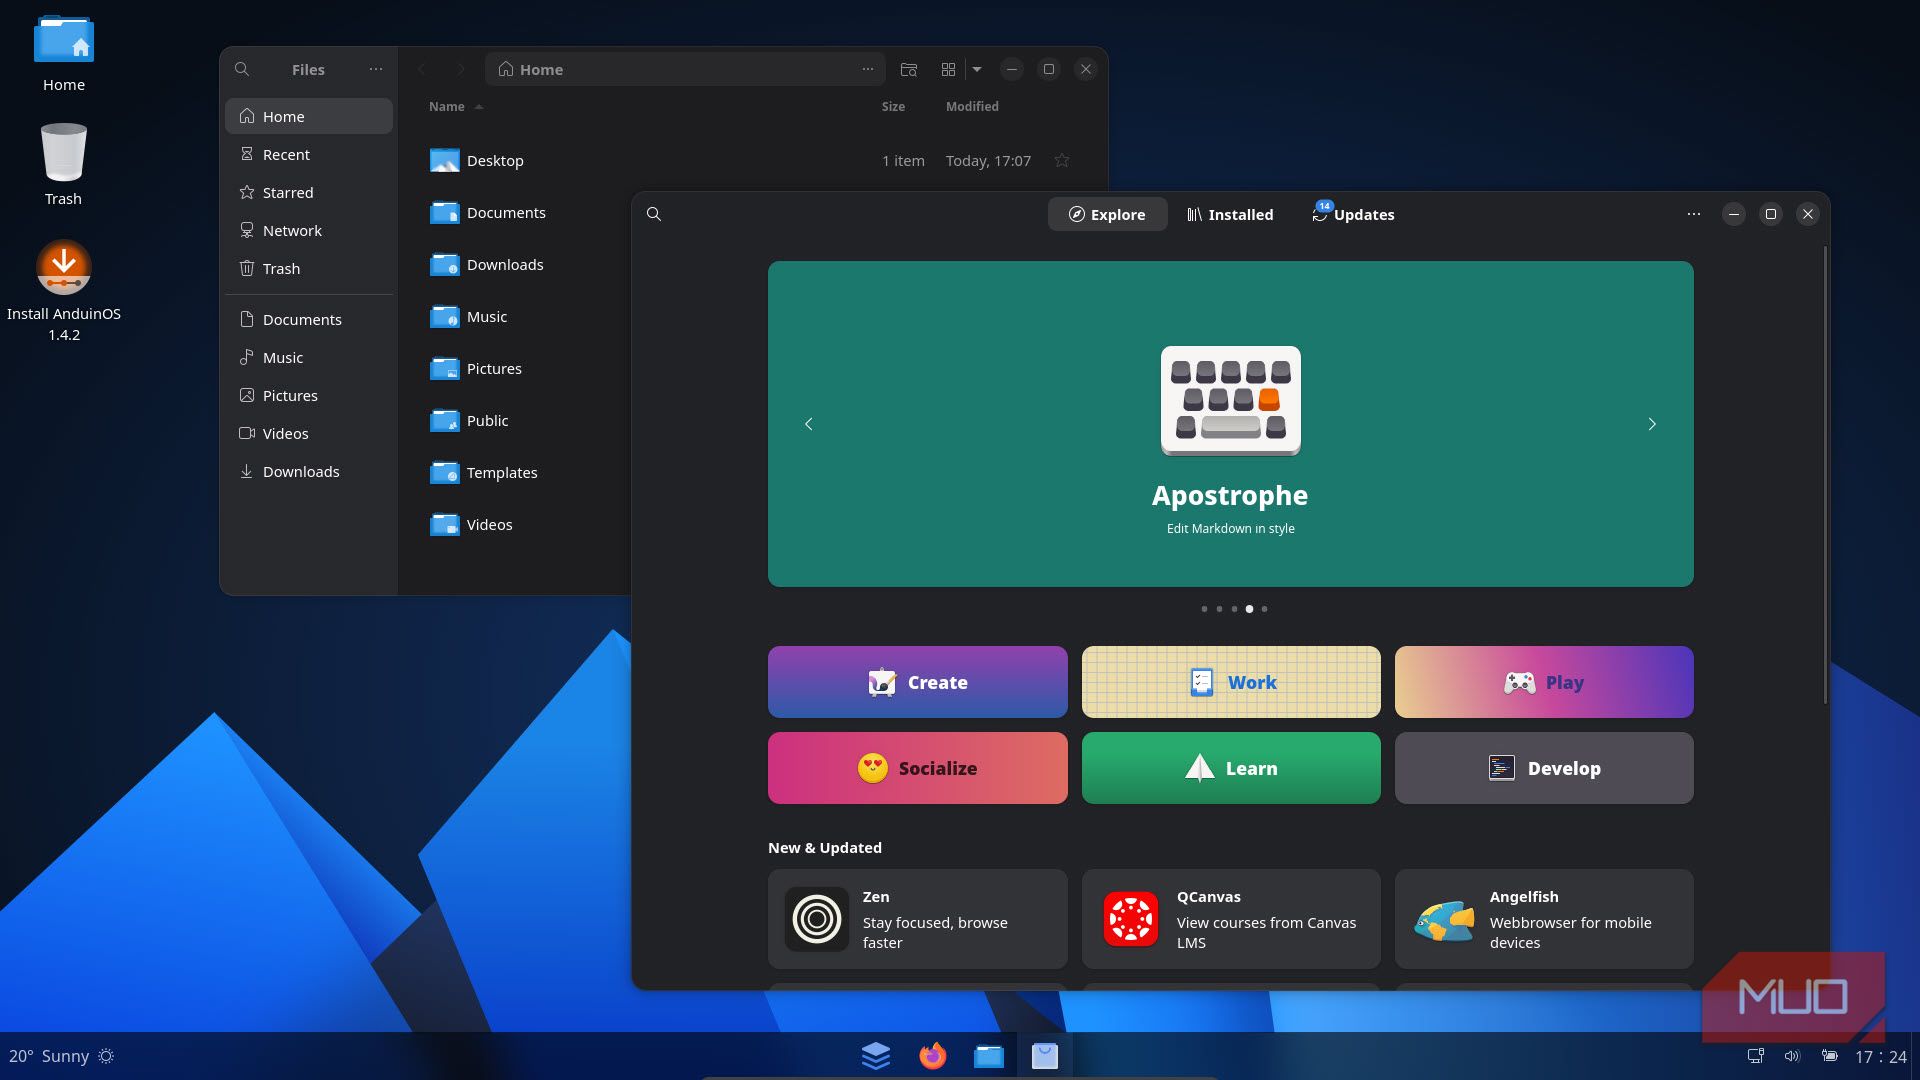
Task: Select Pictures folder in file list
Action: 475,368
